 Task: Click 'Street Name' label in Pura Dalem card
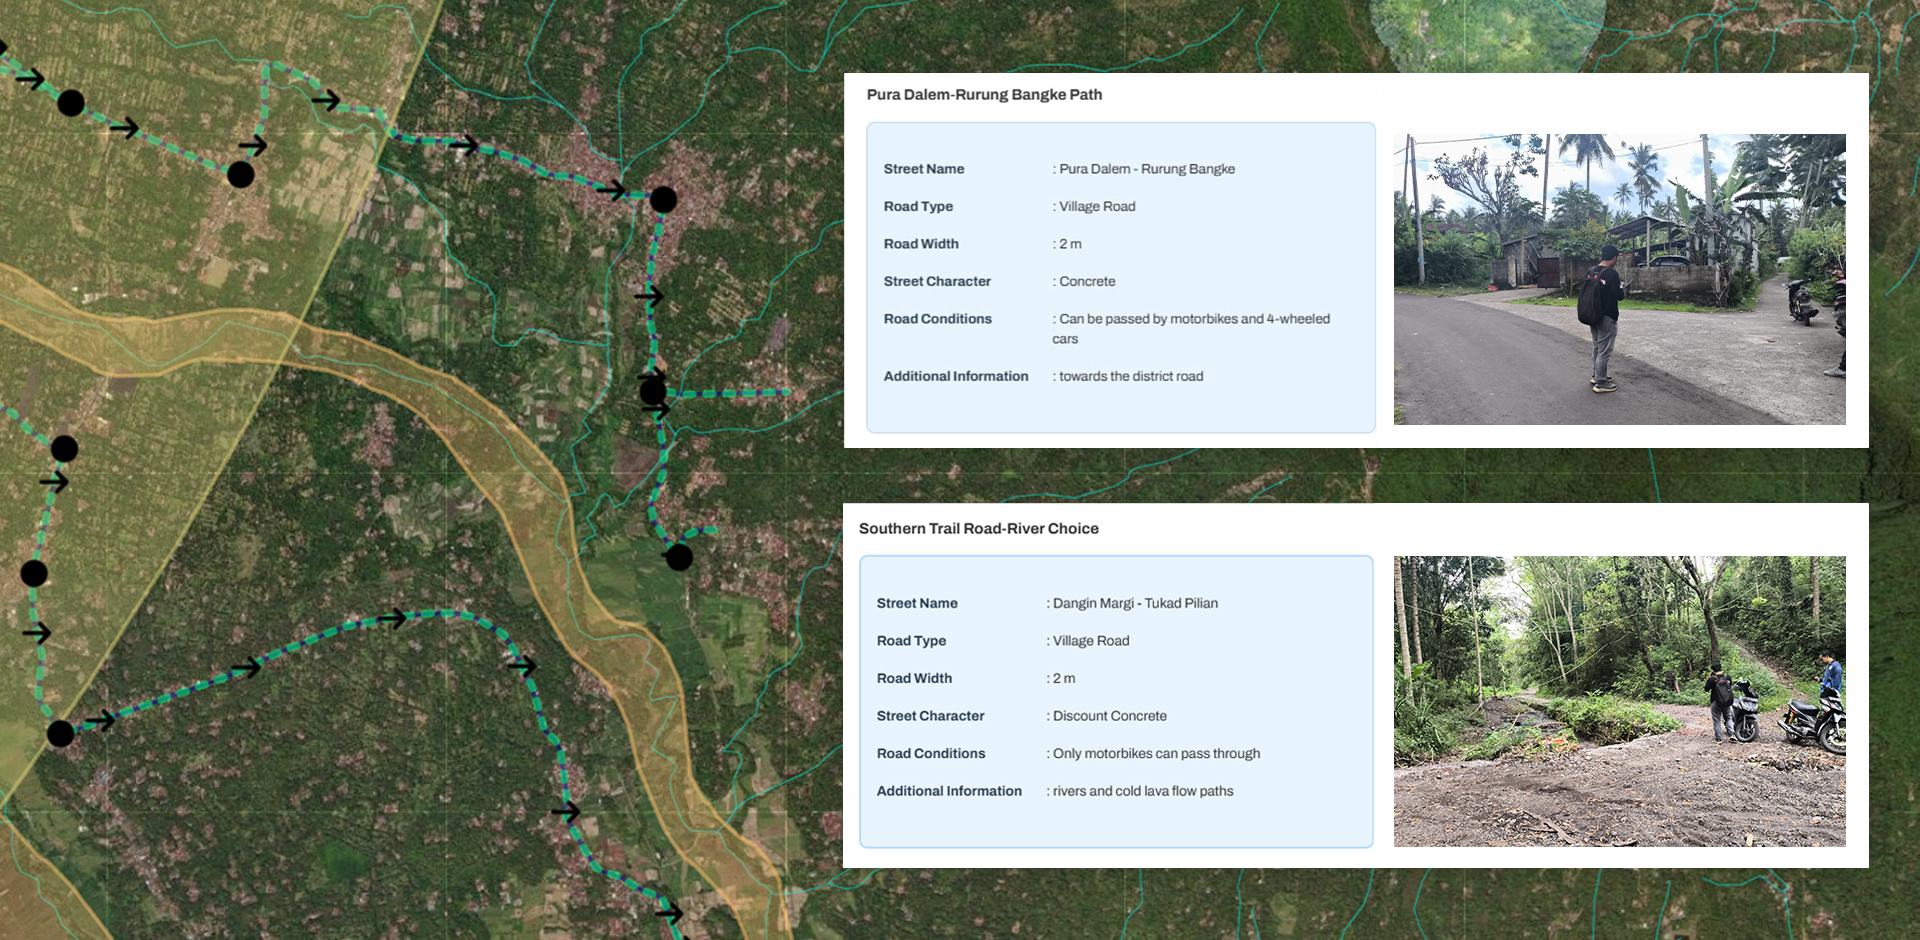pyautogui.click(x=924, y=169)
